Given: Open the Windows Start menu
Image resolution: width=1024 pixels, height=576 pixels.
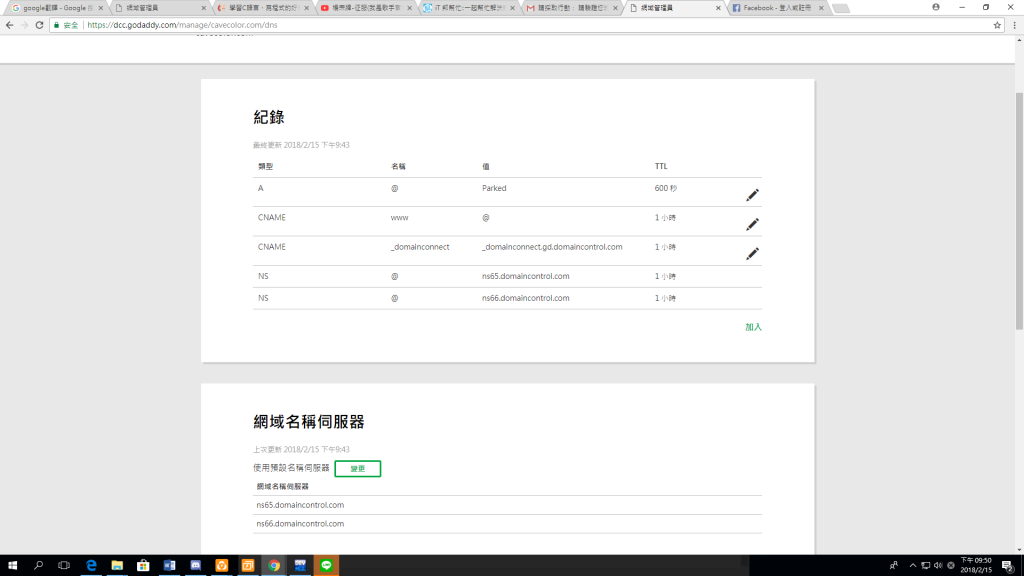Looking at the screenshot, I should click(12, 566).
